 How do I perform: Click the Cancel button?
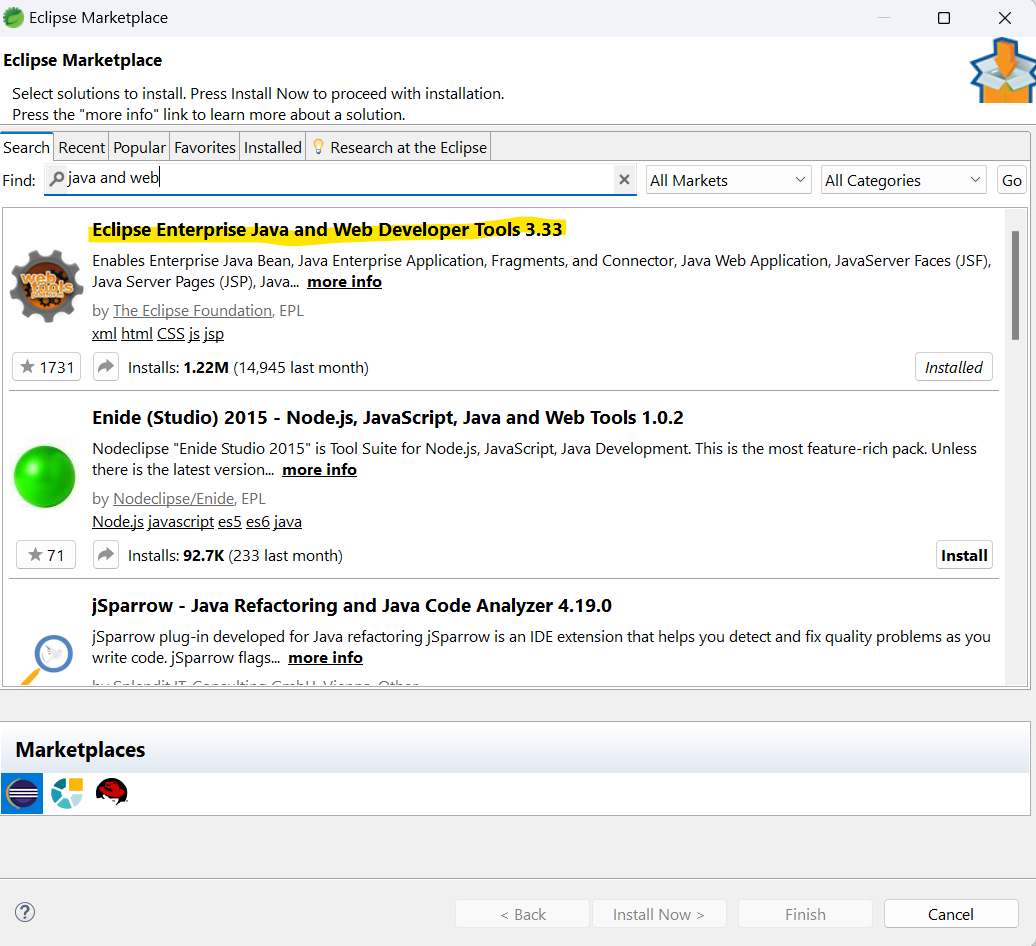tap(951, 914)
